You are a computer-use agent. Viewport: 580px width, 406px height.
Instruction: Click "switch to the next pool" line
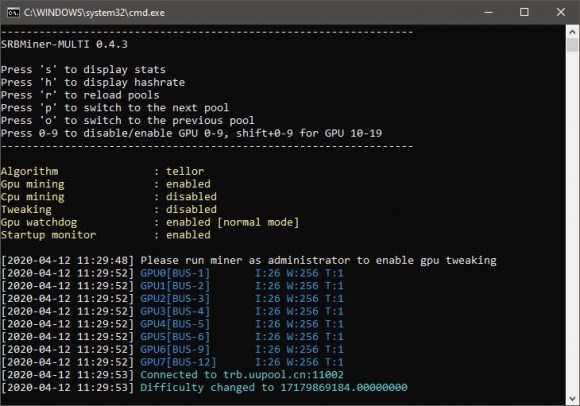point(115,108)
